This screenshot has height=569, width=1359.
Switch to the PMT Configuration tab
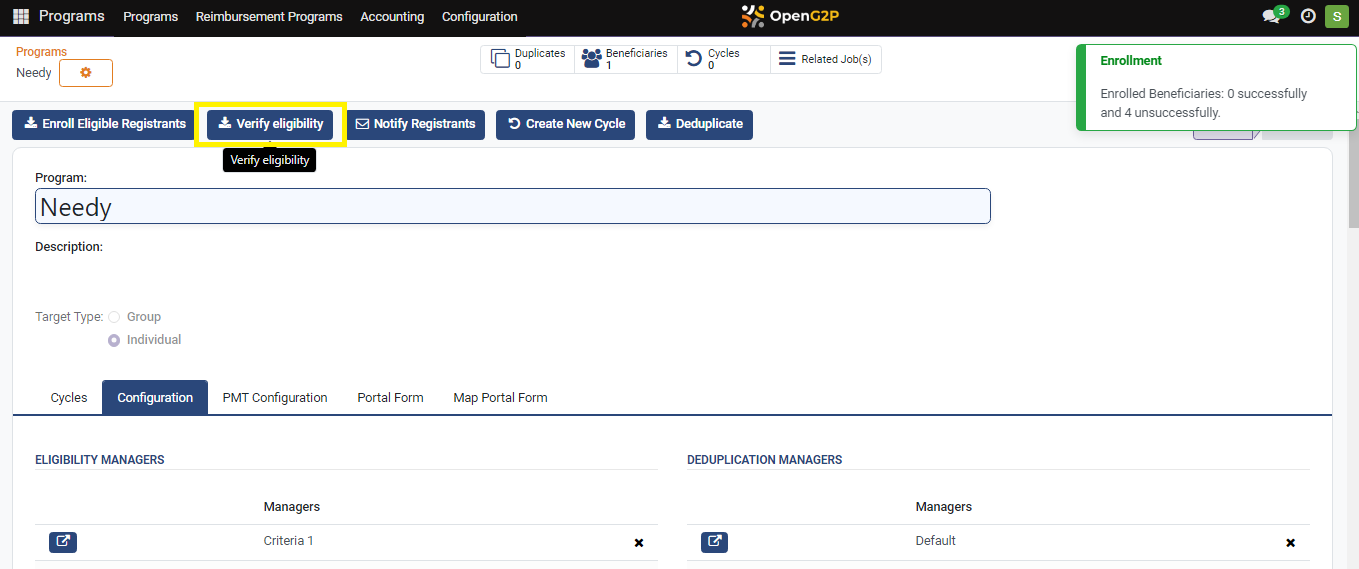275,397
